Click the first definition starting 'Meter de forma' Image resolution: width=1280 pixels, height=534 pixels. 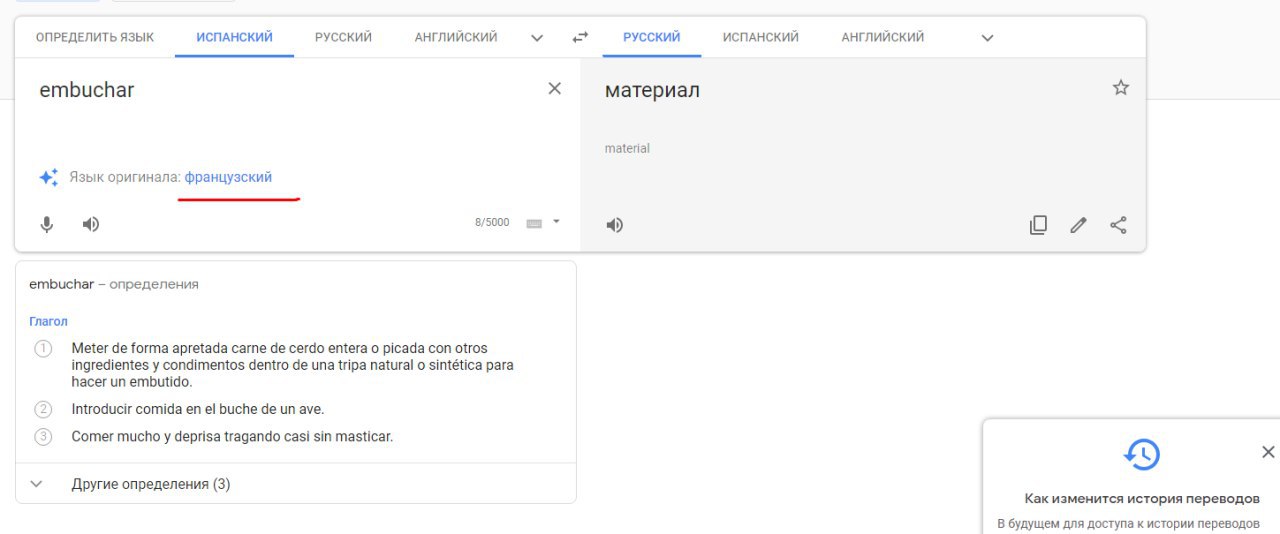click(292, 365)
